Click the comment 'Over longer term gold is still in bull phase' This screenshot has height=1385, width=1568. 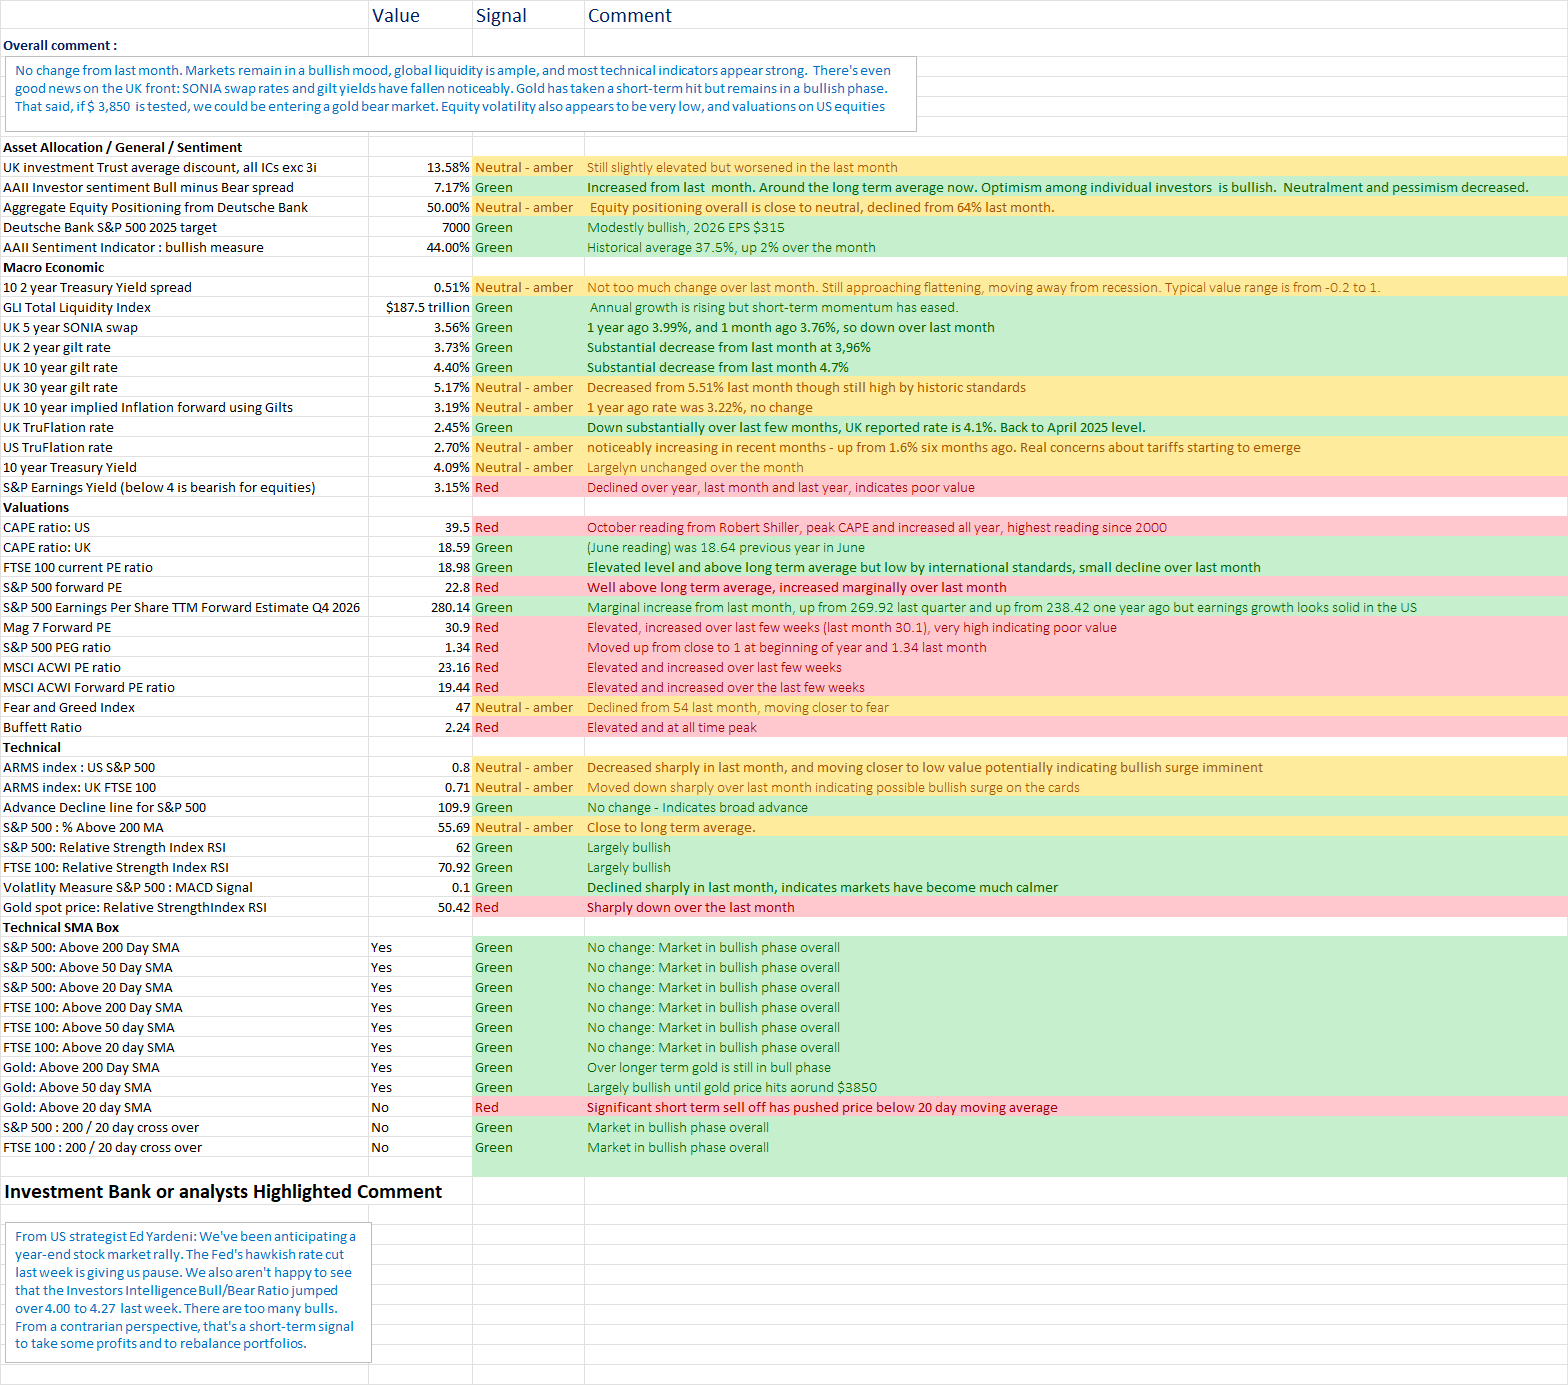708,1067
